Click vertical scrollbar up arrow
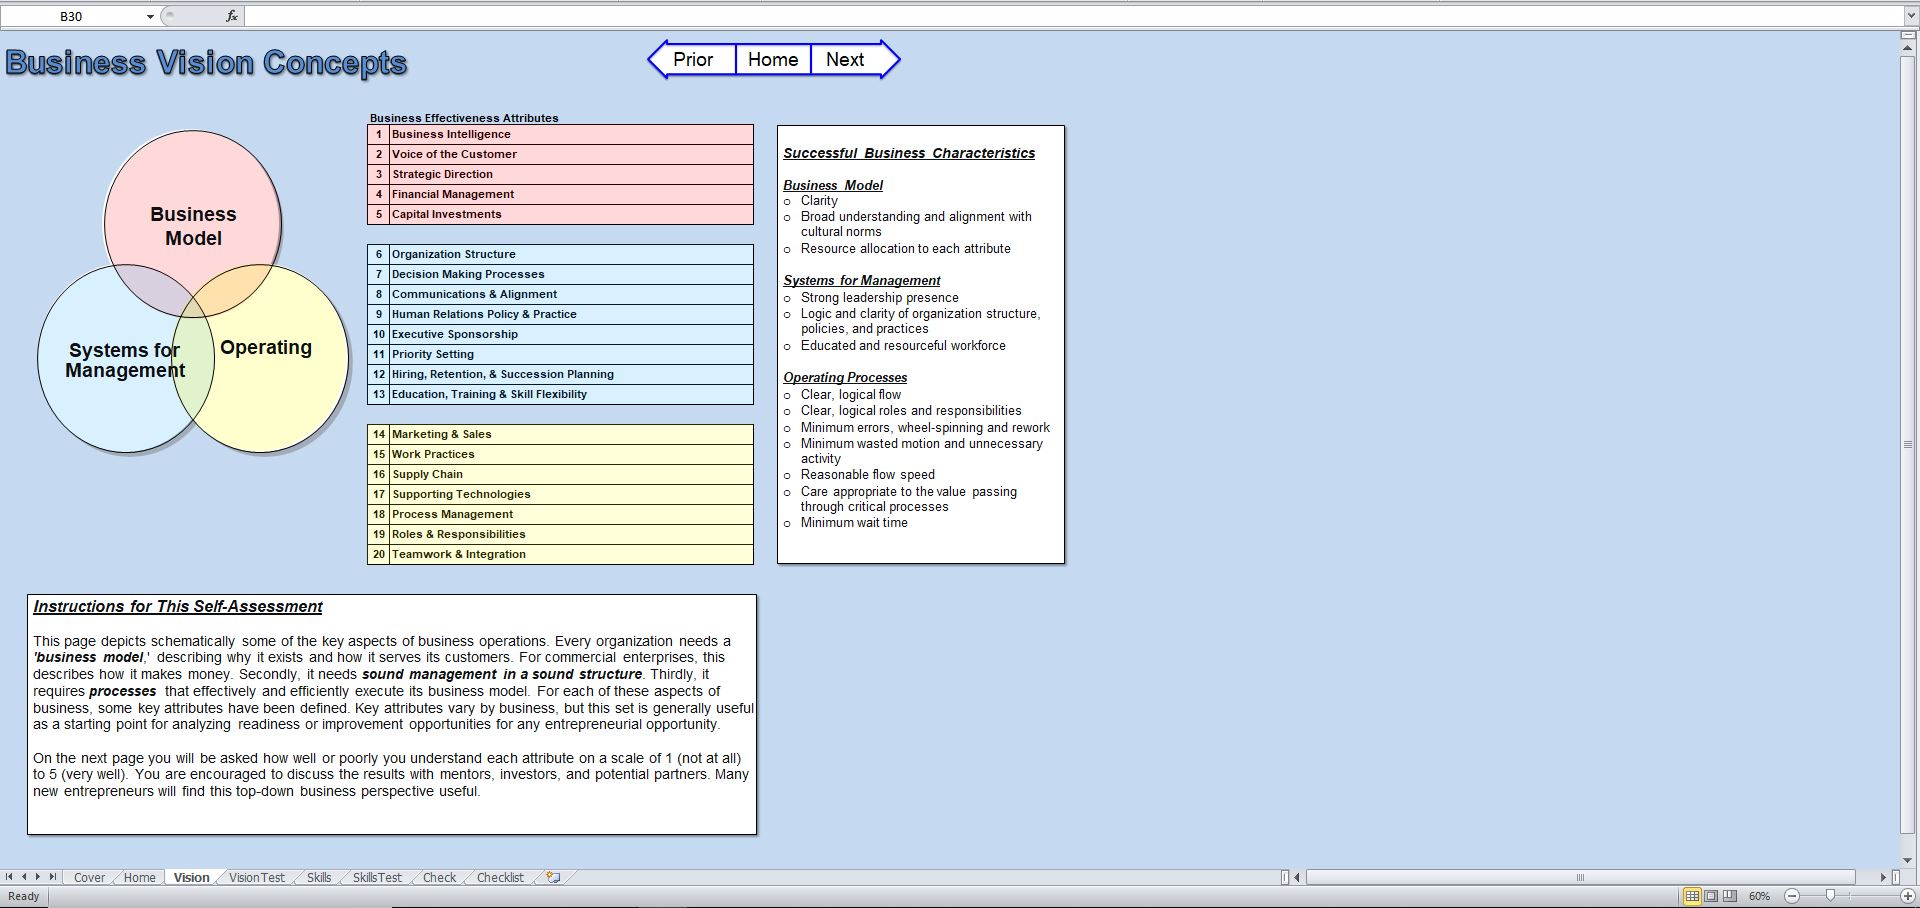 [1908, 48]
